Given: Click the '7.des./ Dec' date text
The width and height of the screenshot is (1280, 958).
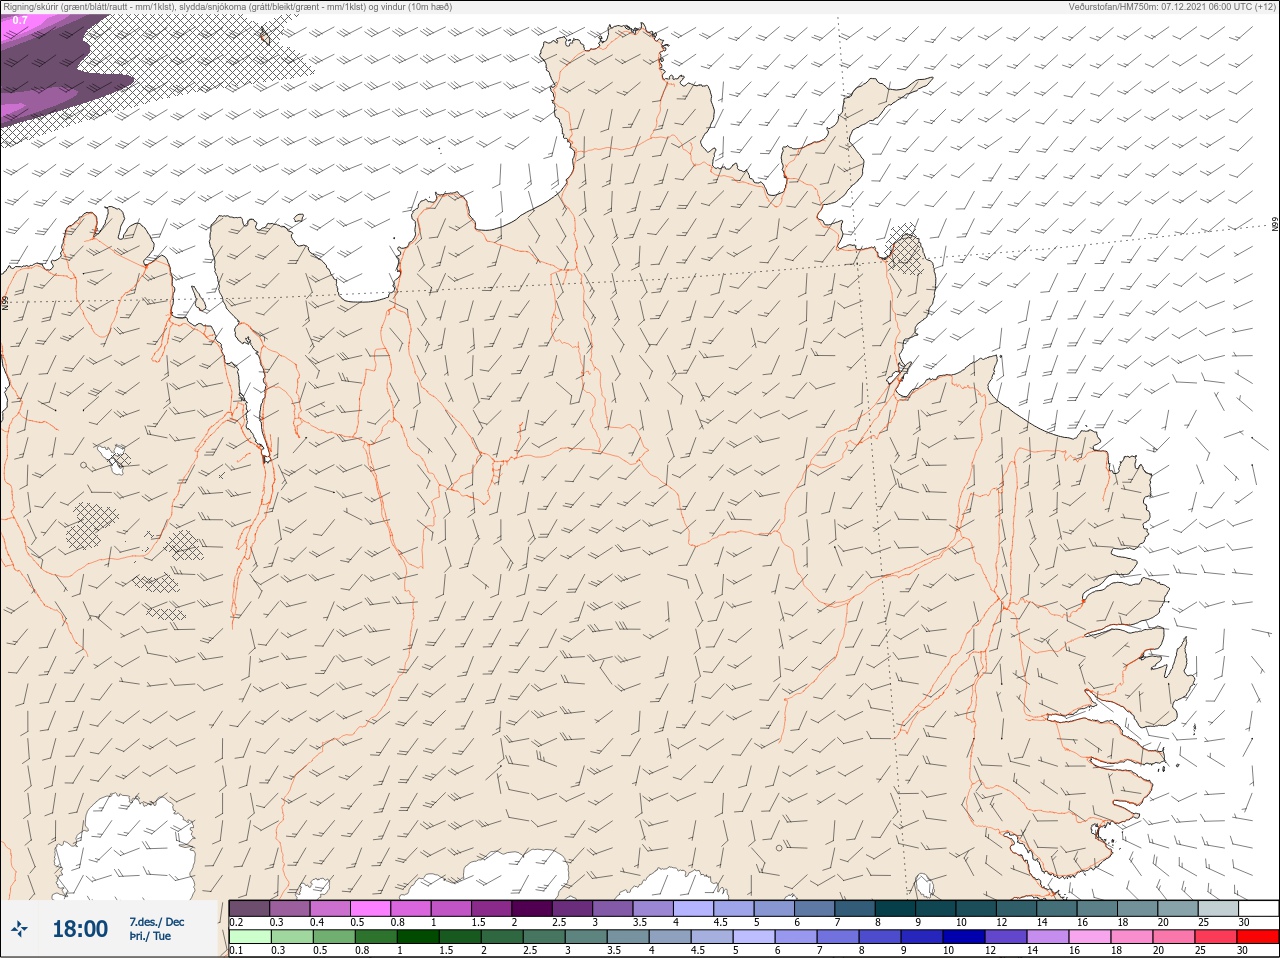Looking at the screenshot, I should pyautogui.click(x=156, y=922).
